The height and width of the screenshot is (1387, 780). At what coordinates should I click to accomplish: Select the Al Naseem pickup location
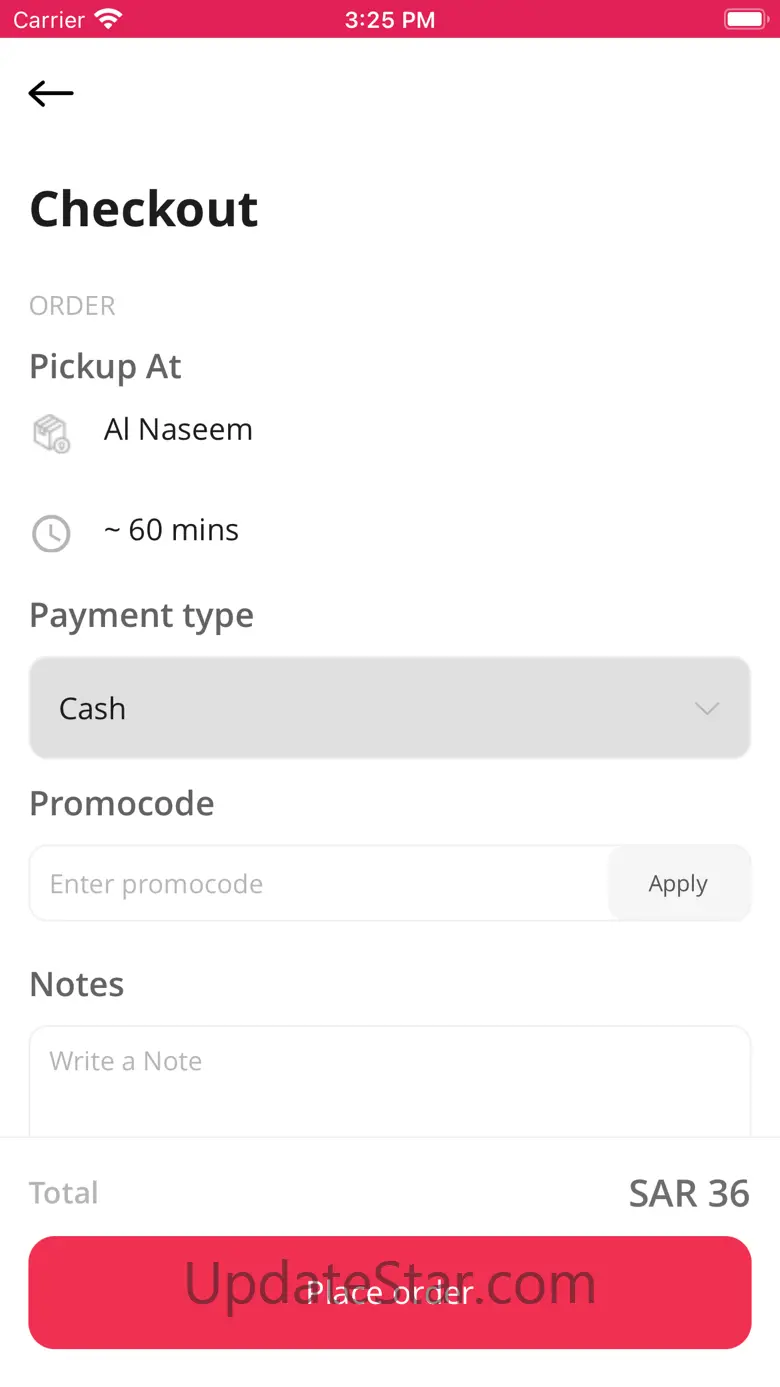tap(178, 430)
